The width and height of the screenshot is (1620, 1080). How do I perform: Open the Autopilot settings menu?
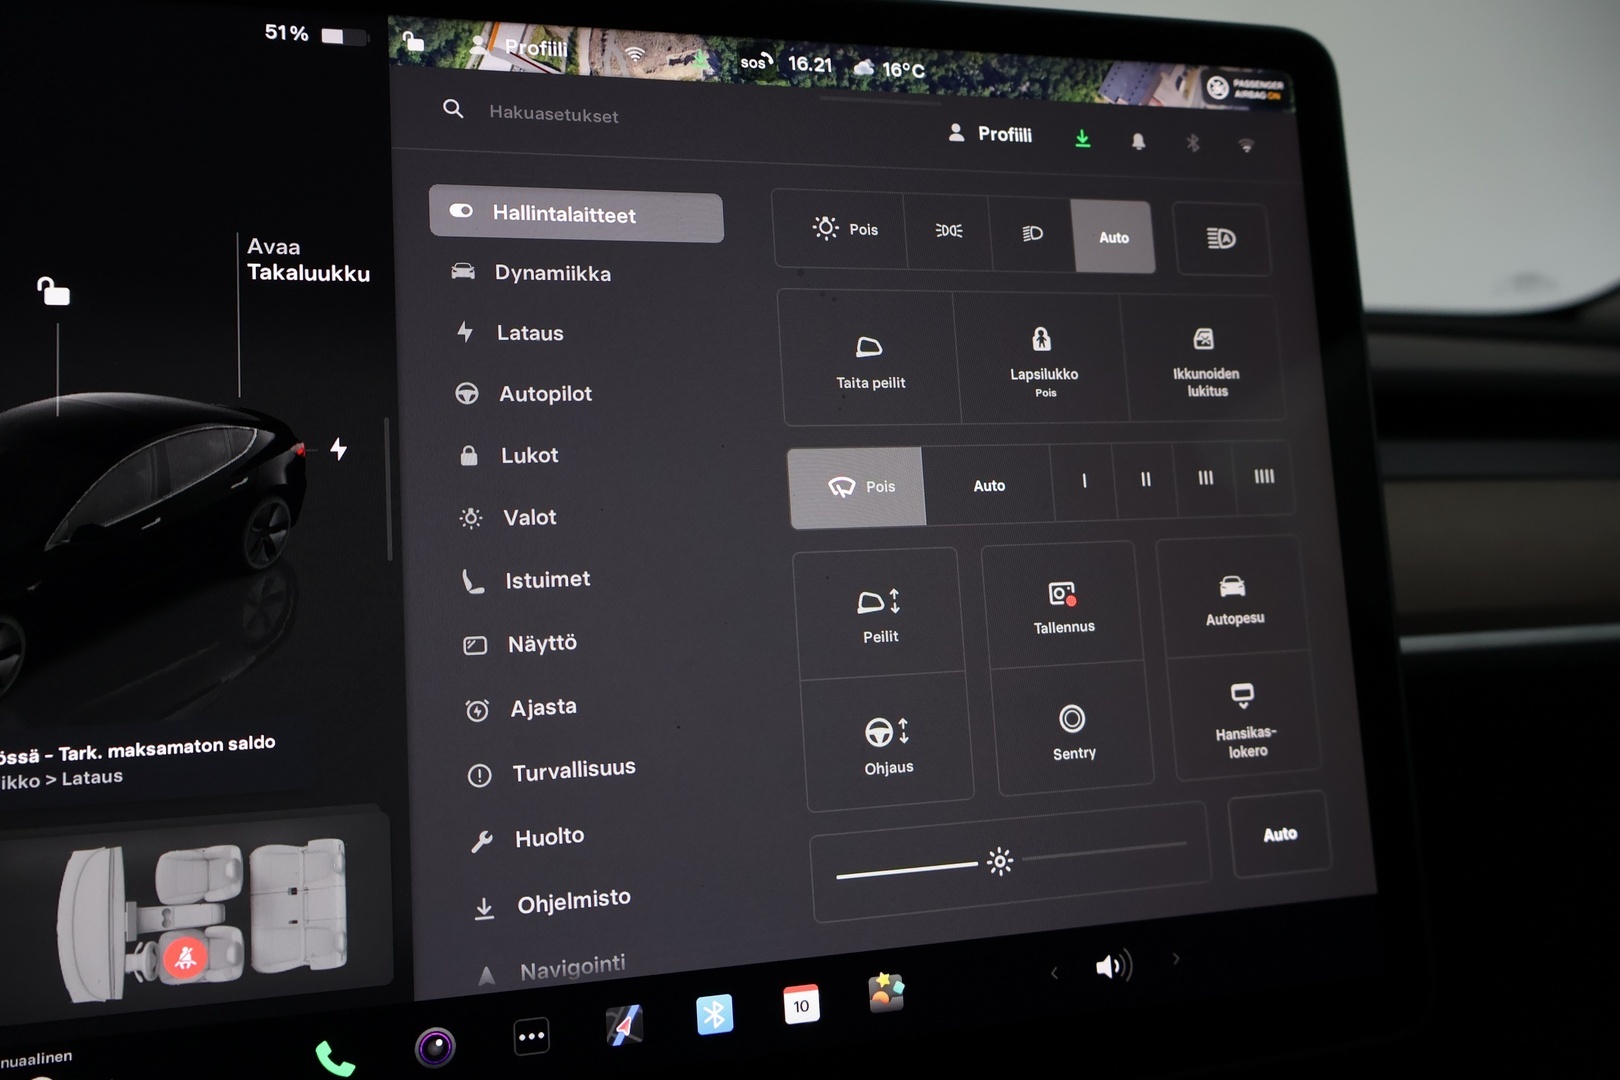click(545, 394)
